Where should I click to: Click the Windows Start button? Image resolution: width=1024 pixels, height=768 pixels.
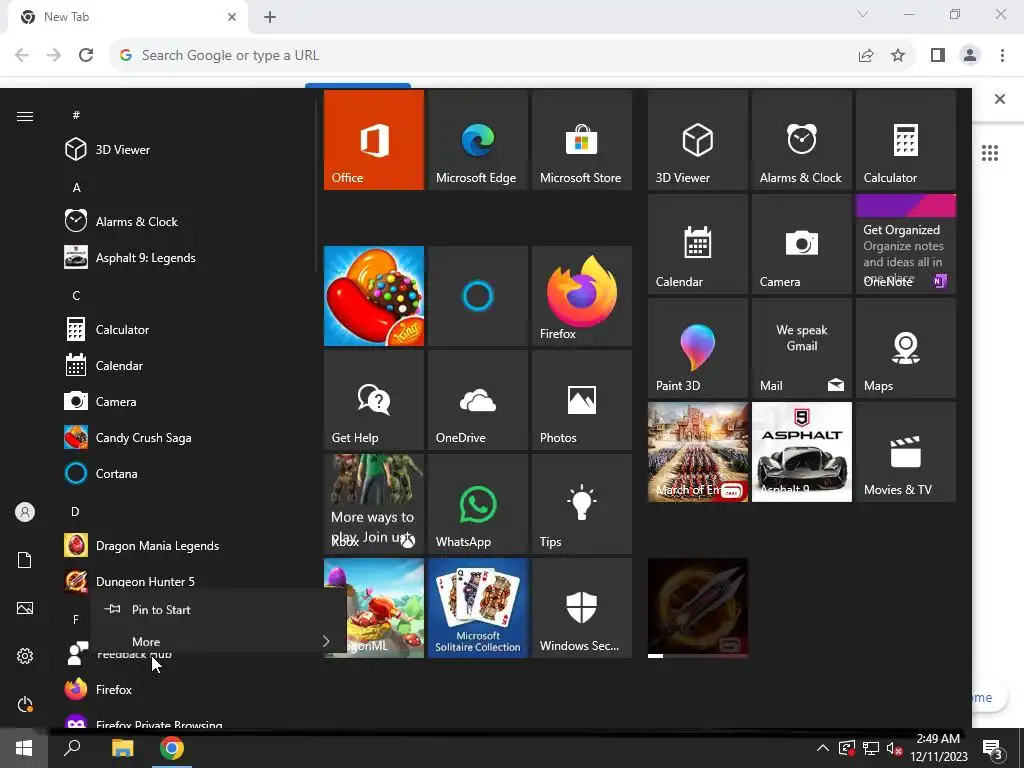[x=24, y=748]
